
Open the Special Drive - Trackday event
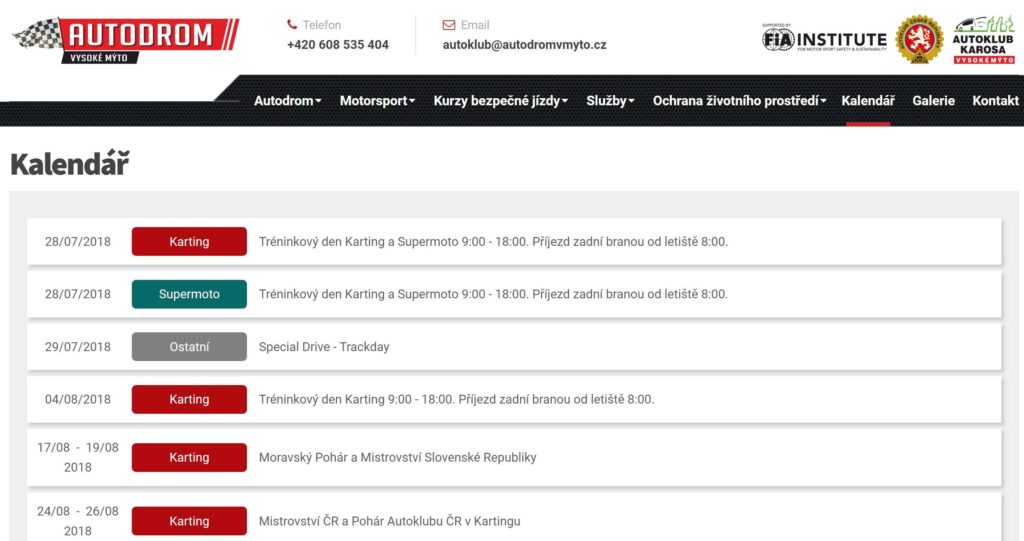click(324, 347)
